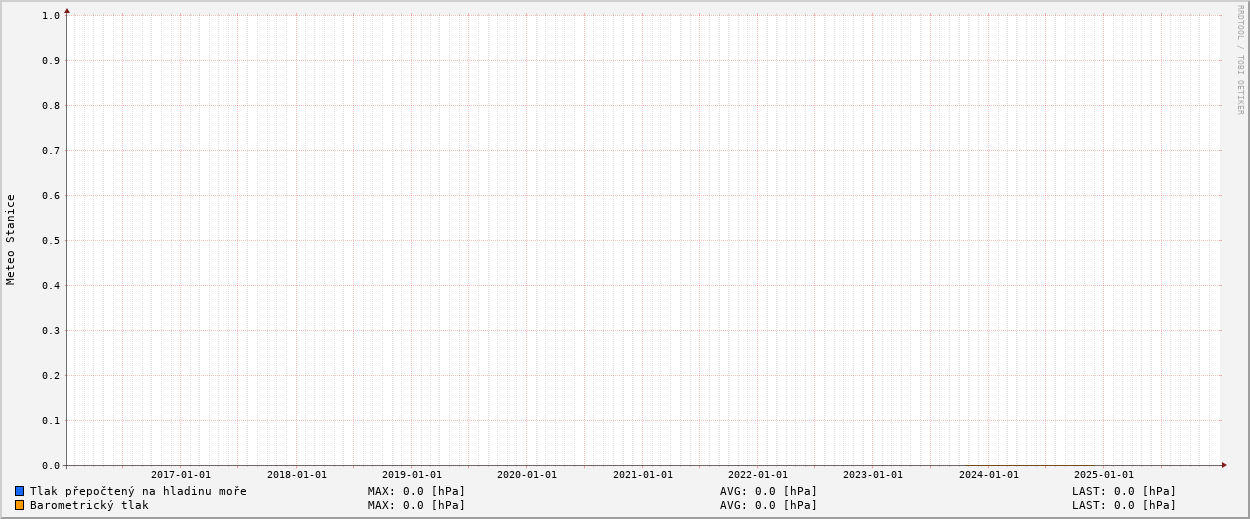The height and width of the screenshot is (519, 1250).
Task: Click the 0.0 Y-axis tick label
Action: coord(51,465)
